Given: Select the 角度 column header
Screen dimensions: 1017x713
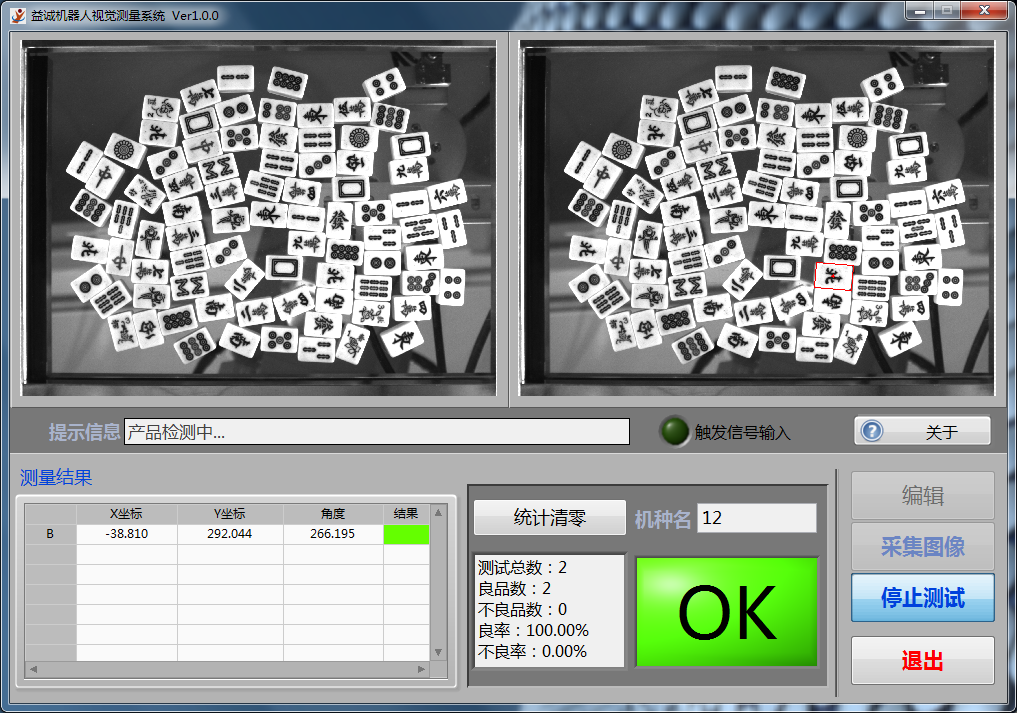Looking at the screenshot, I should [333, 514].
